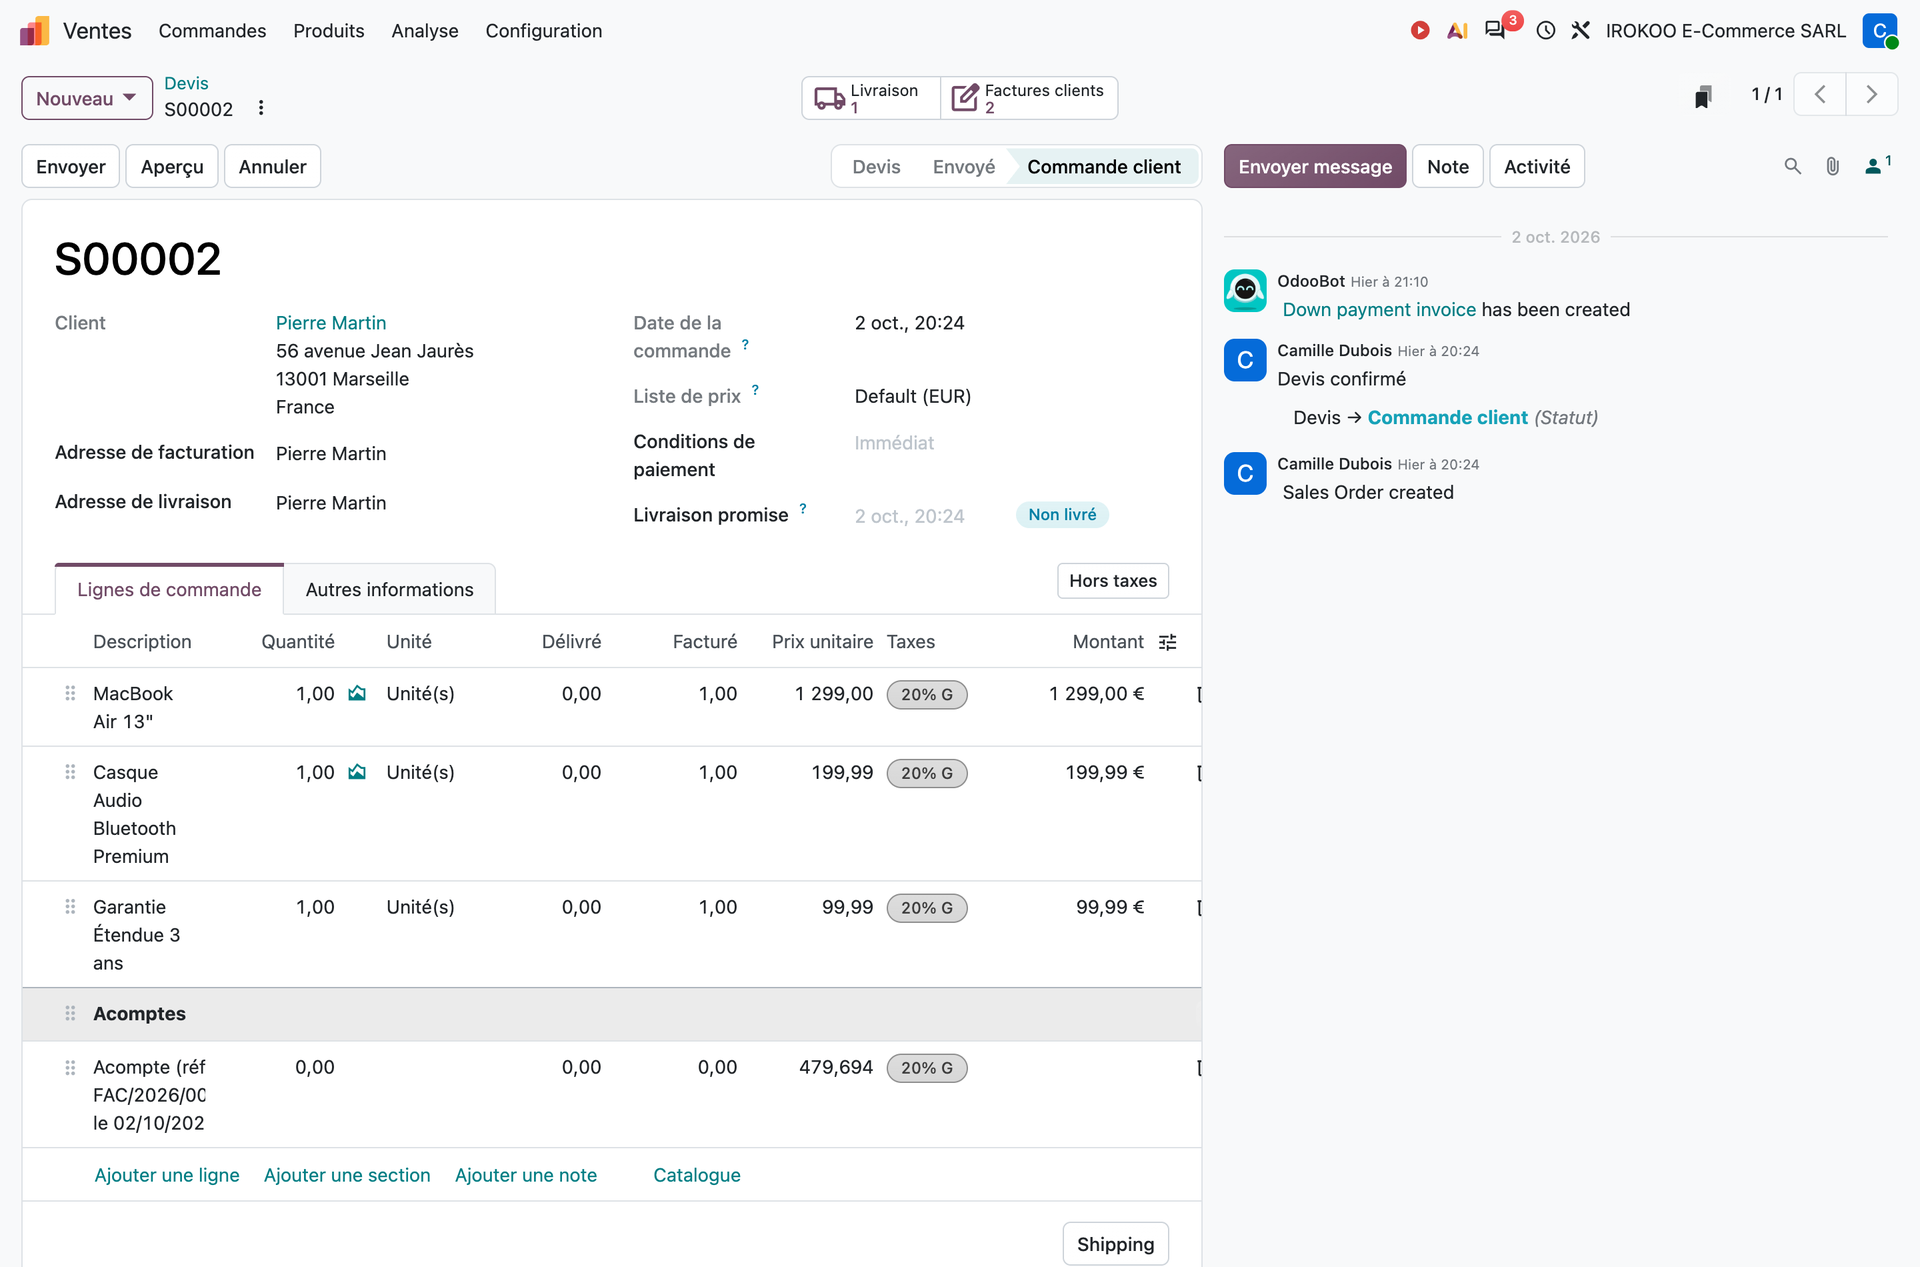The height and width of the screenshot is (1267, 1920).
Task: Open the Produits menu
Action: point(329,31)
